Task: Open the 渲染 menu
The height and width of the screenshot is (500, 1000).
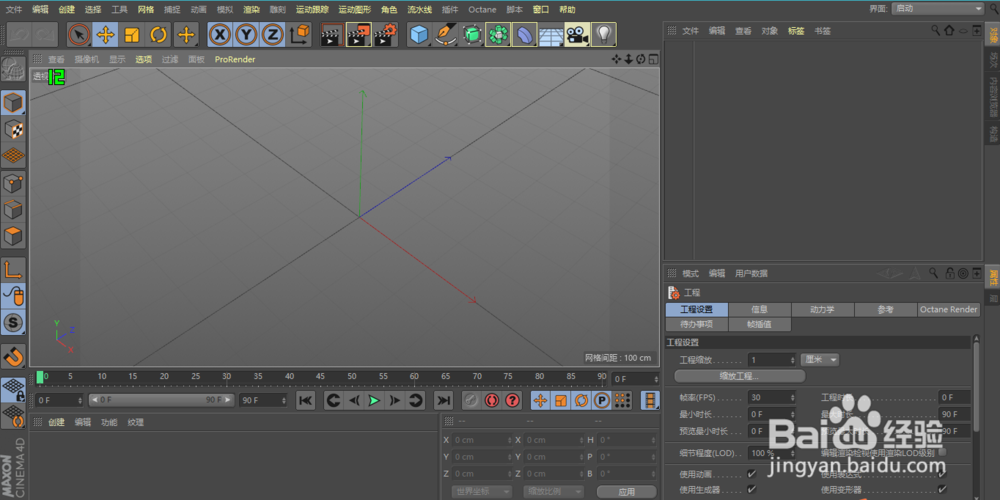Action: [x=251, y=10]
